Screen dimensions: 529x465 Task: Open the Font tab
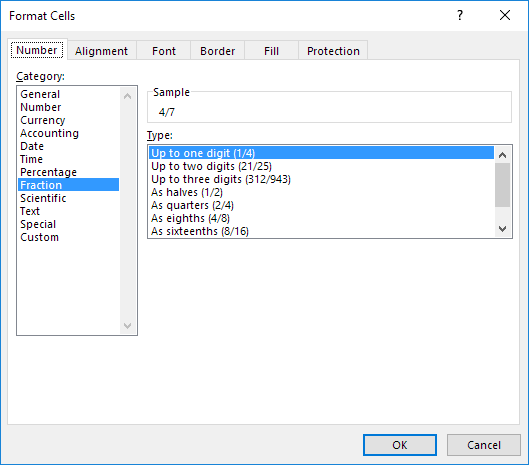tap(164, 51)
